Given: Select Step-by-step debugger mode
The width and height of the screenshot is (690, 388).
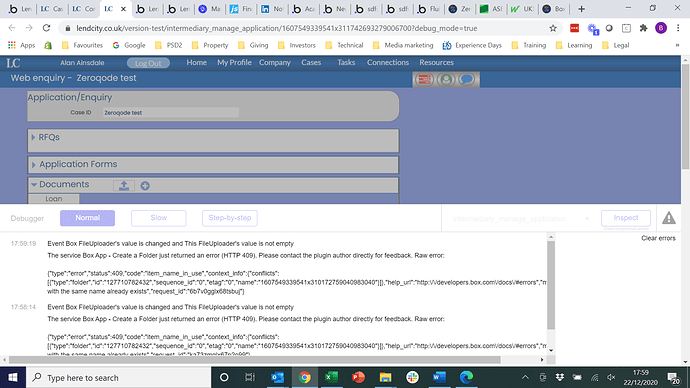Looking at the screenshot, I should [x=230, y=218].
